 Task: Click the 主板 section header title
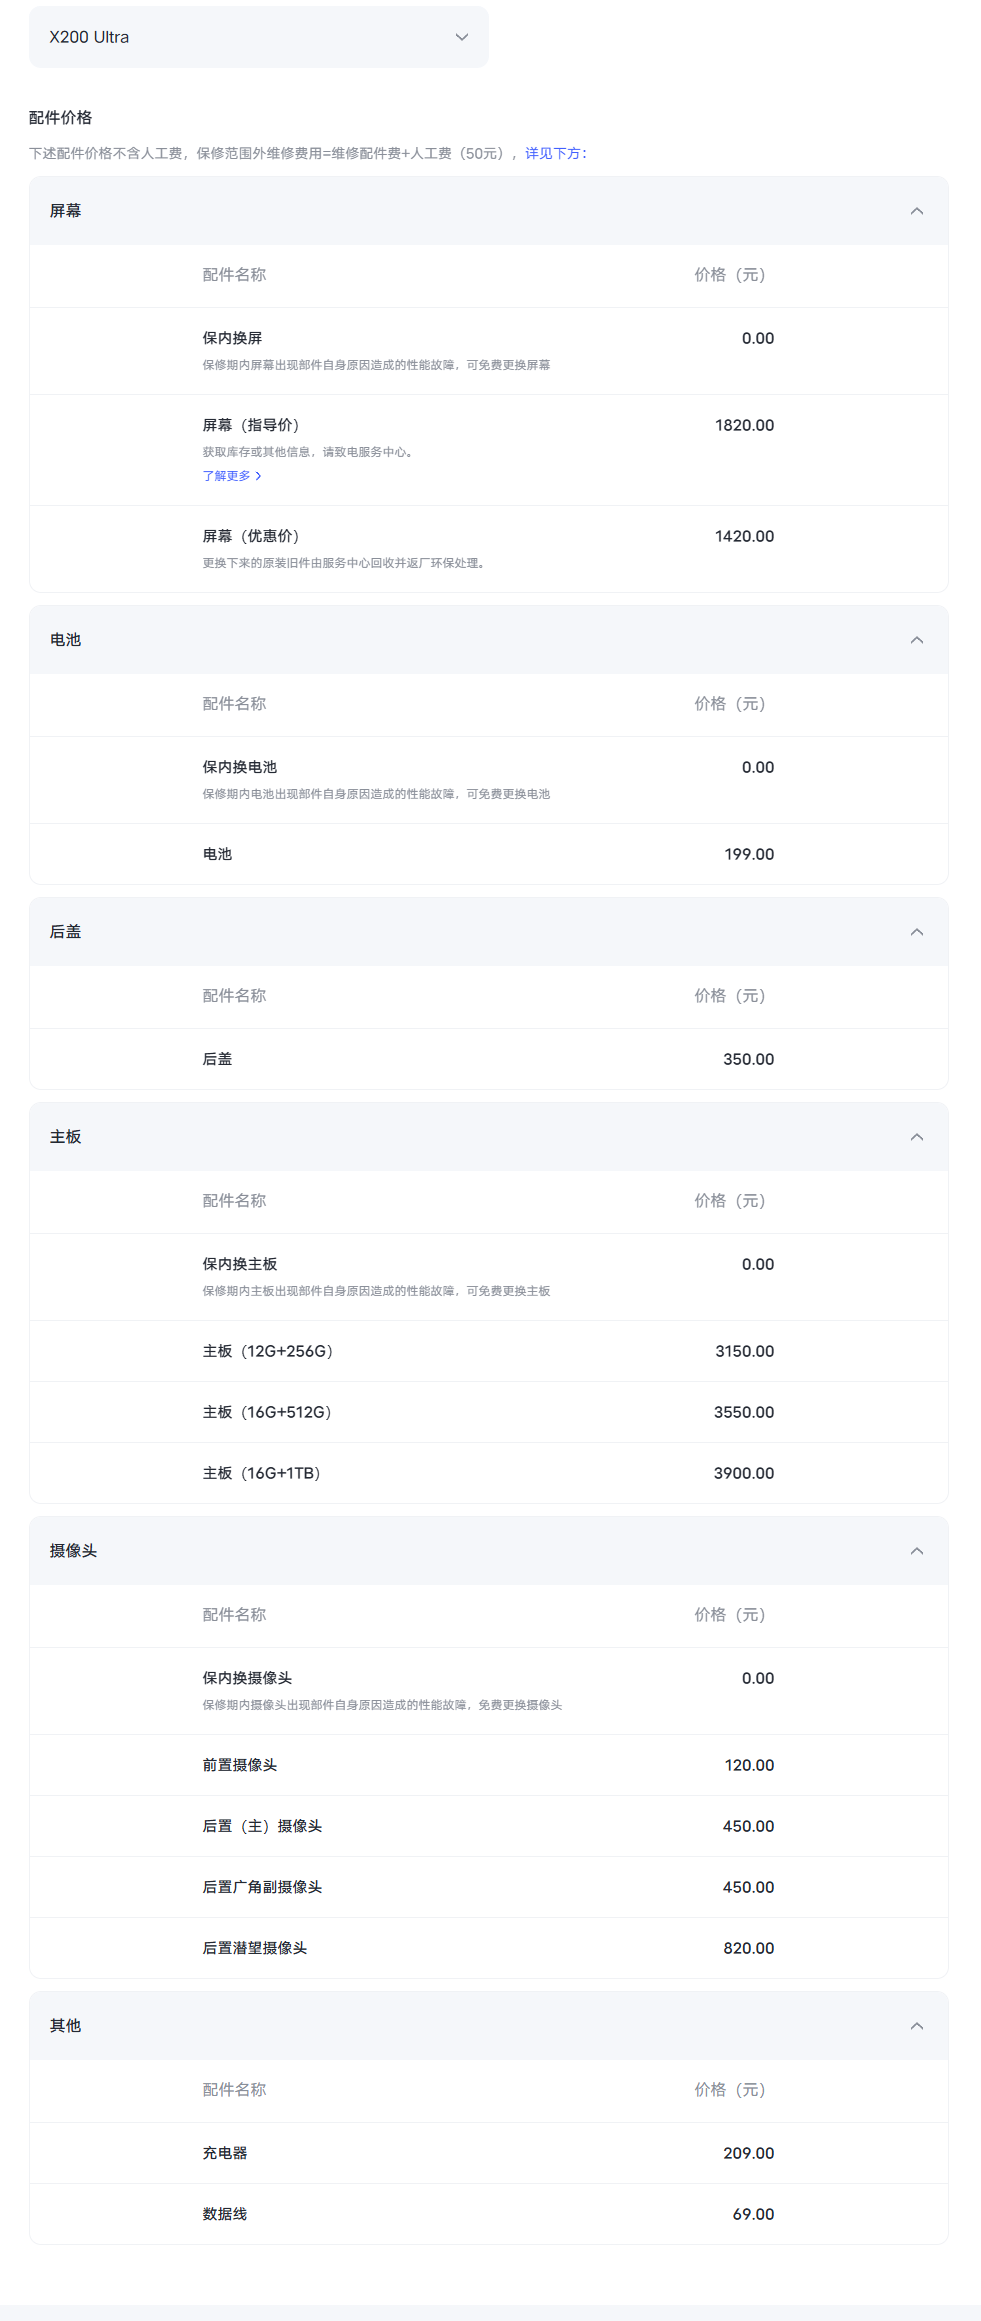[66, 1137]
